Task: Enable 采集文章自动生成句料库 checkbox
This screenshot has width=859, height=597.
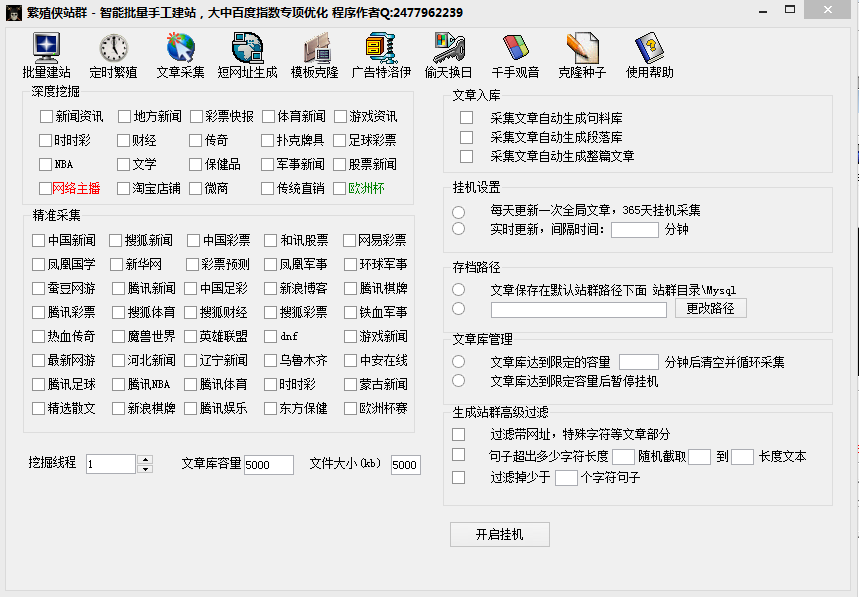Action: 467,118
